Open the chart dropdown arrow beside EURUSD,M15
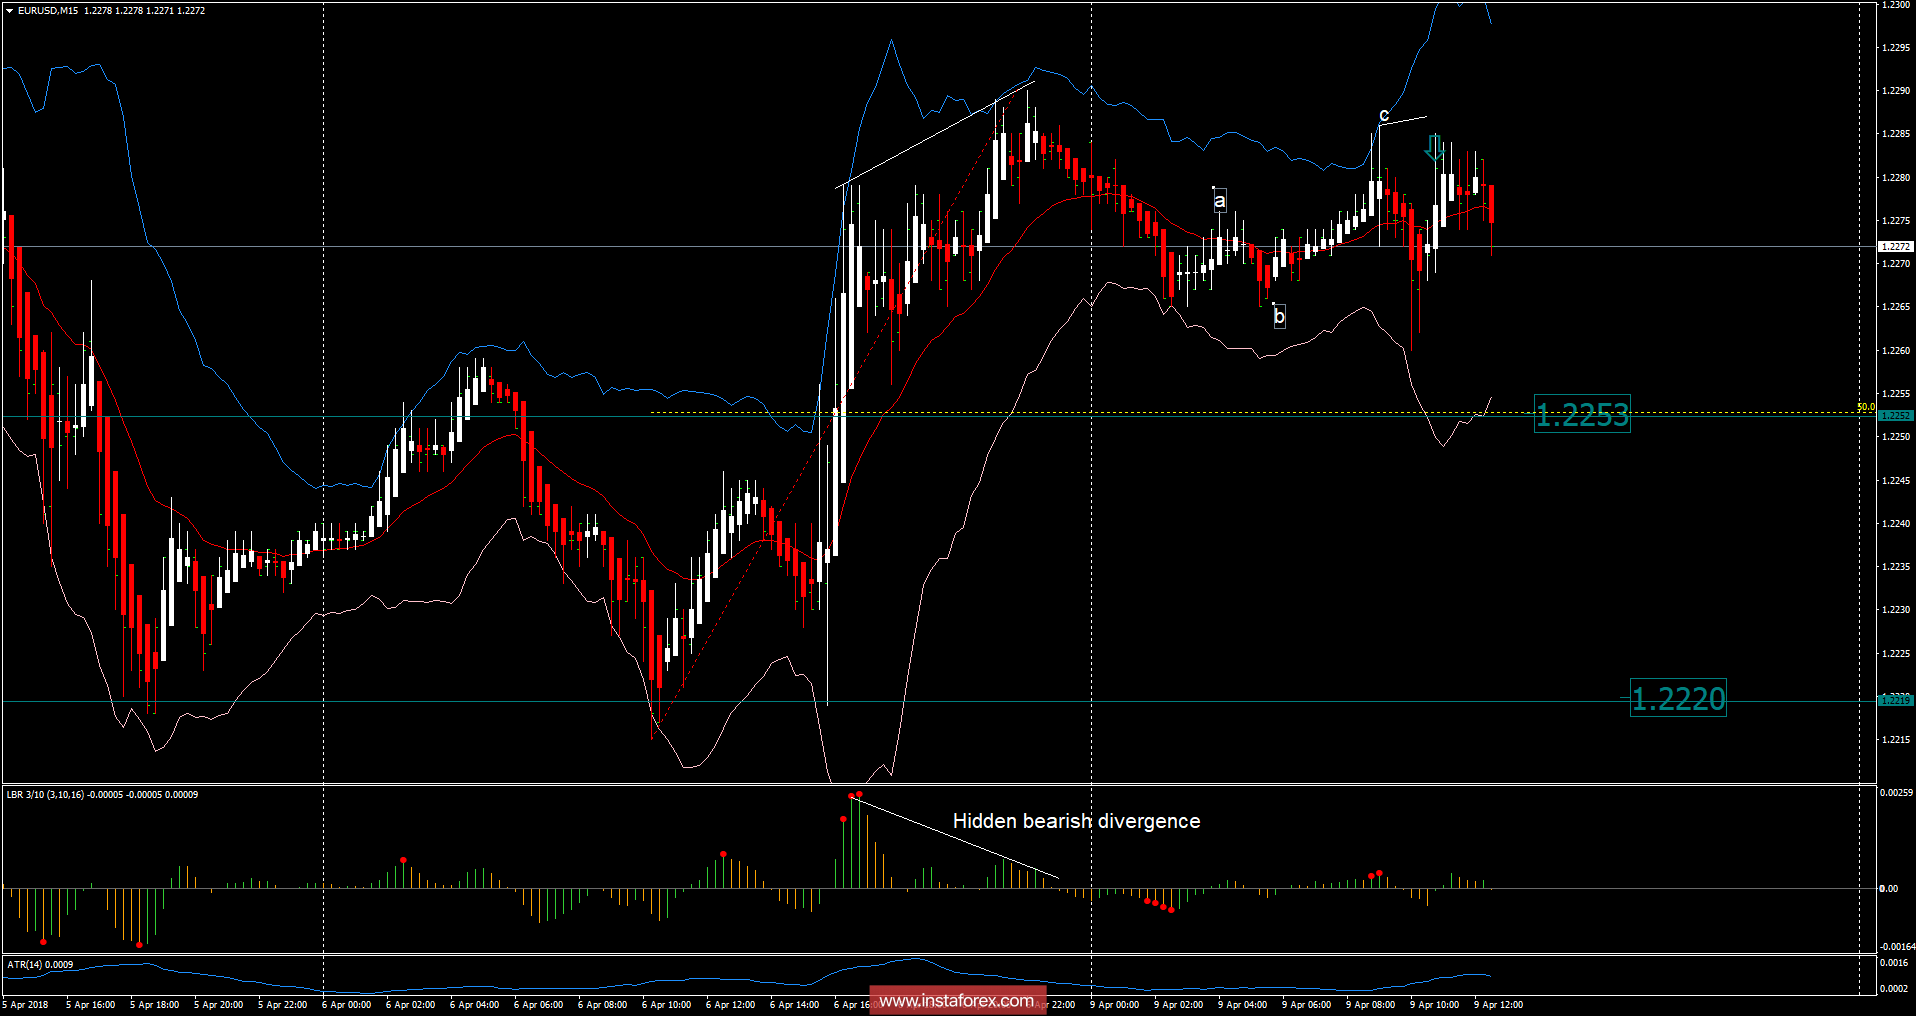 coord(10,11)
